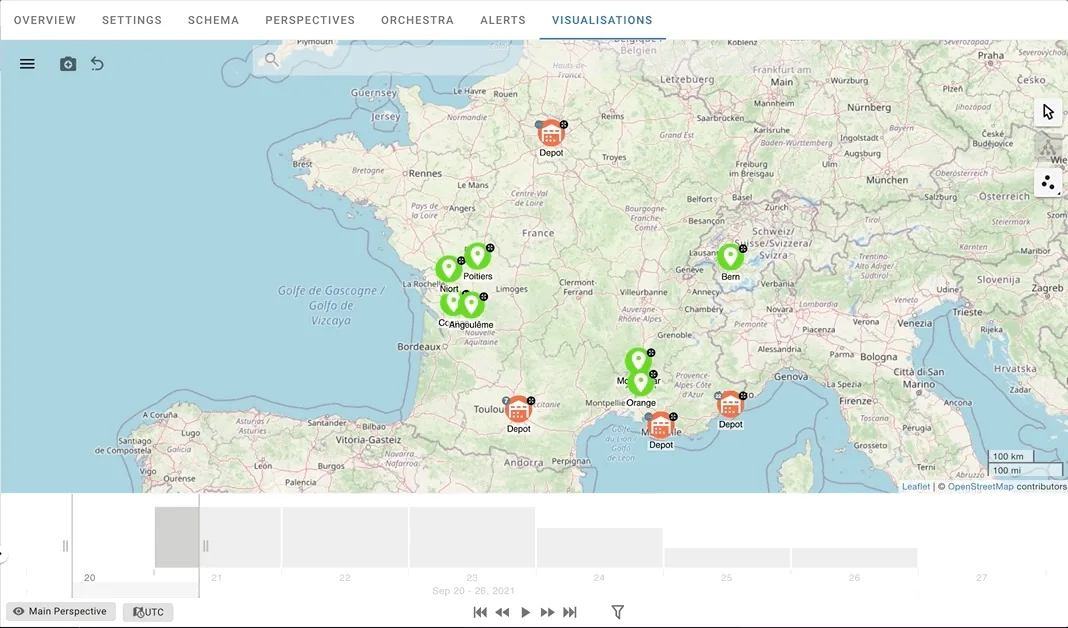Viewport: 1068px width, 628px height.
Task: Select the Montélimar pin above Orange
Action: point(638,360)
